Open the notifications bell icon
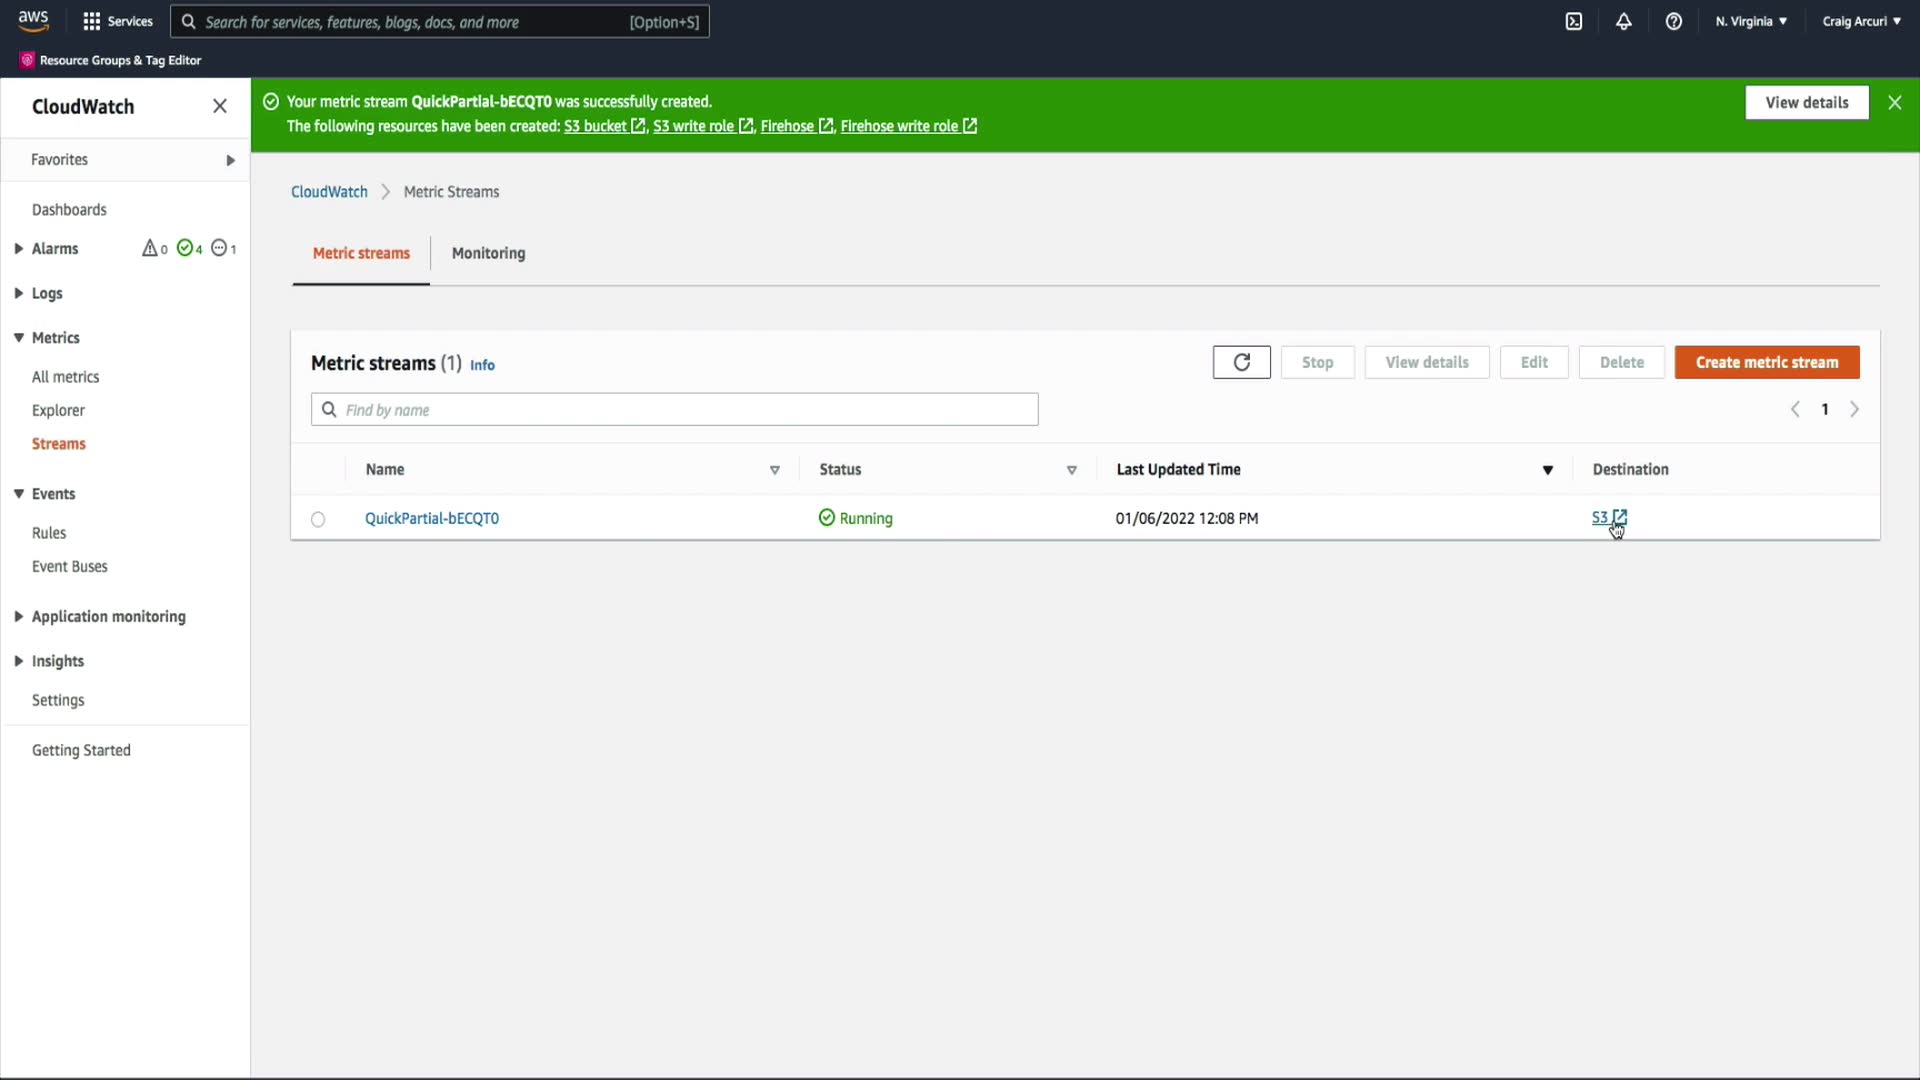1920x1080 pixels. (x=1624, y=21)
